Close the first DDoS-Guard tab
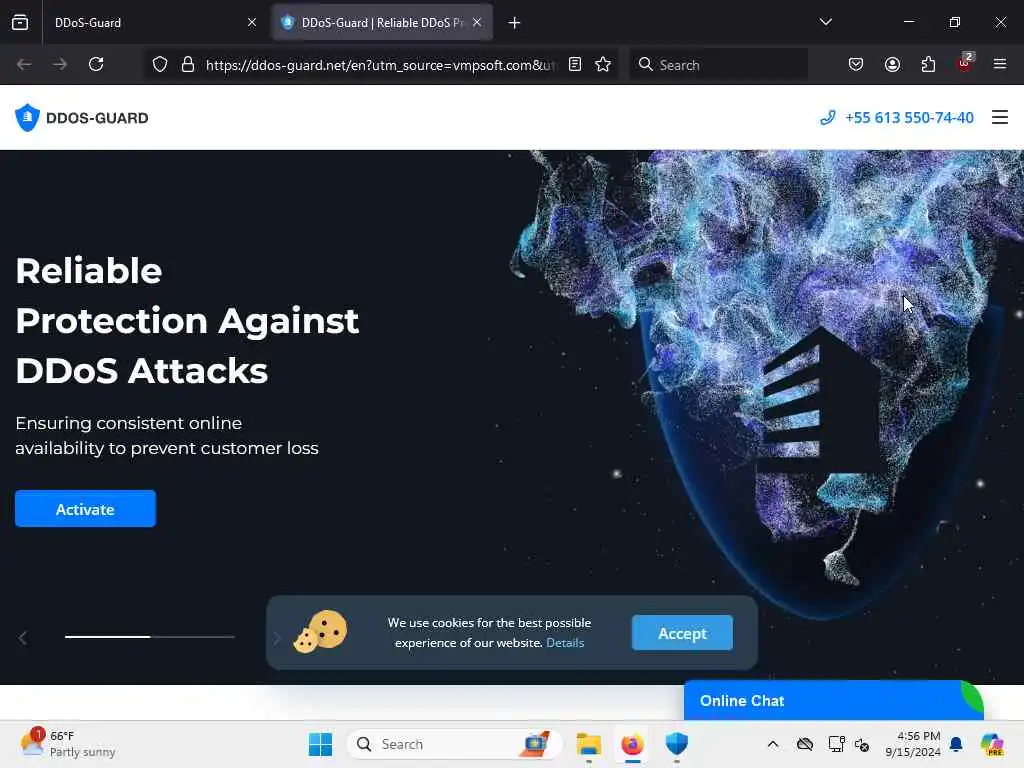This screenshot has width=1024, height=768. [x=252, y=22]
